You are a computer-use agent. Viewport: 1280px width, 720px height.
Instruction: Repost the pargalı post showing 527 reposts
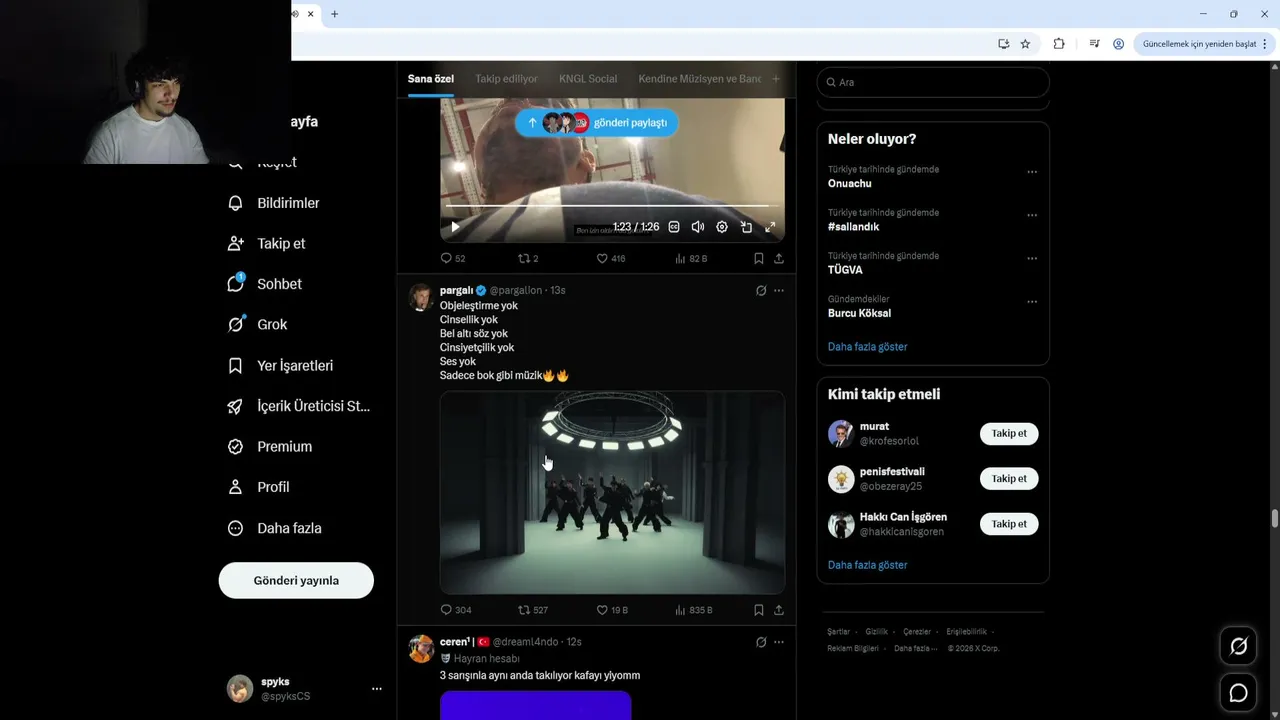[x=533, y=610]
